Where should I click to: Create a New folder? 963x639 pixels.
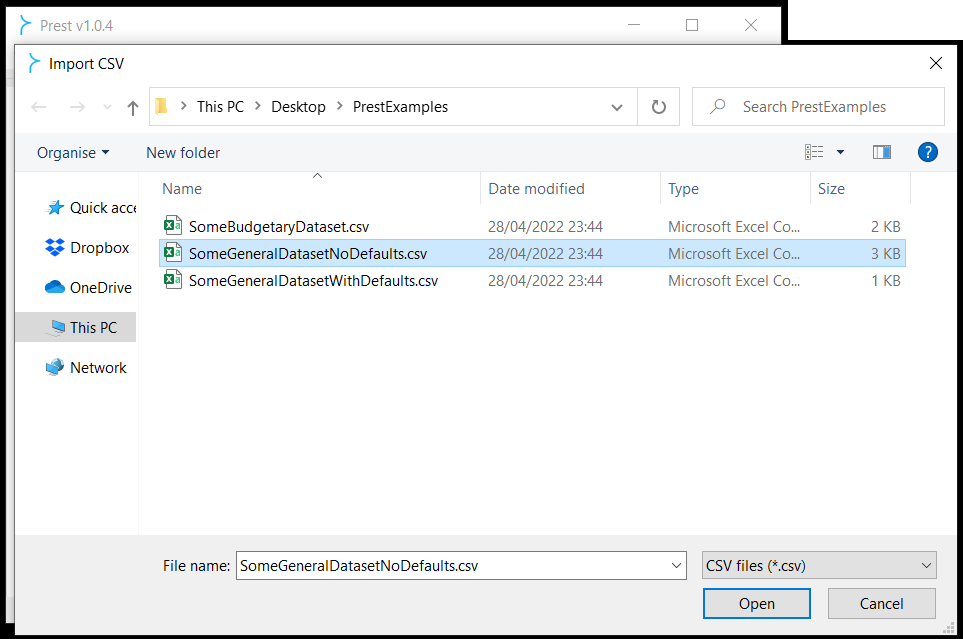(x=183, y=153)
